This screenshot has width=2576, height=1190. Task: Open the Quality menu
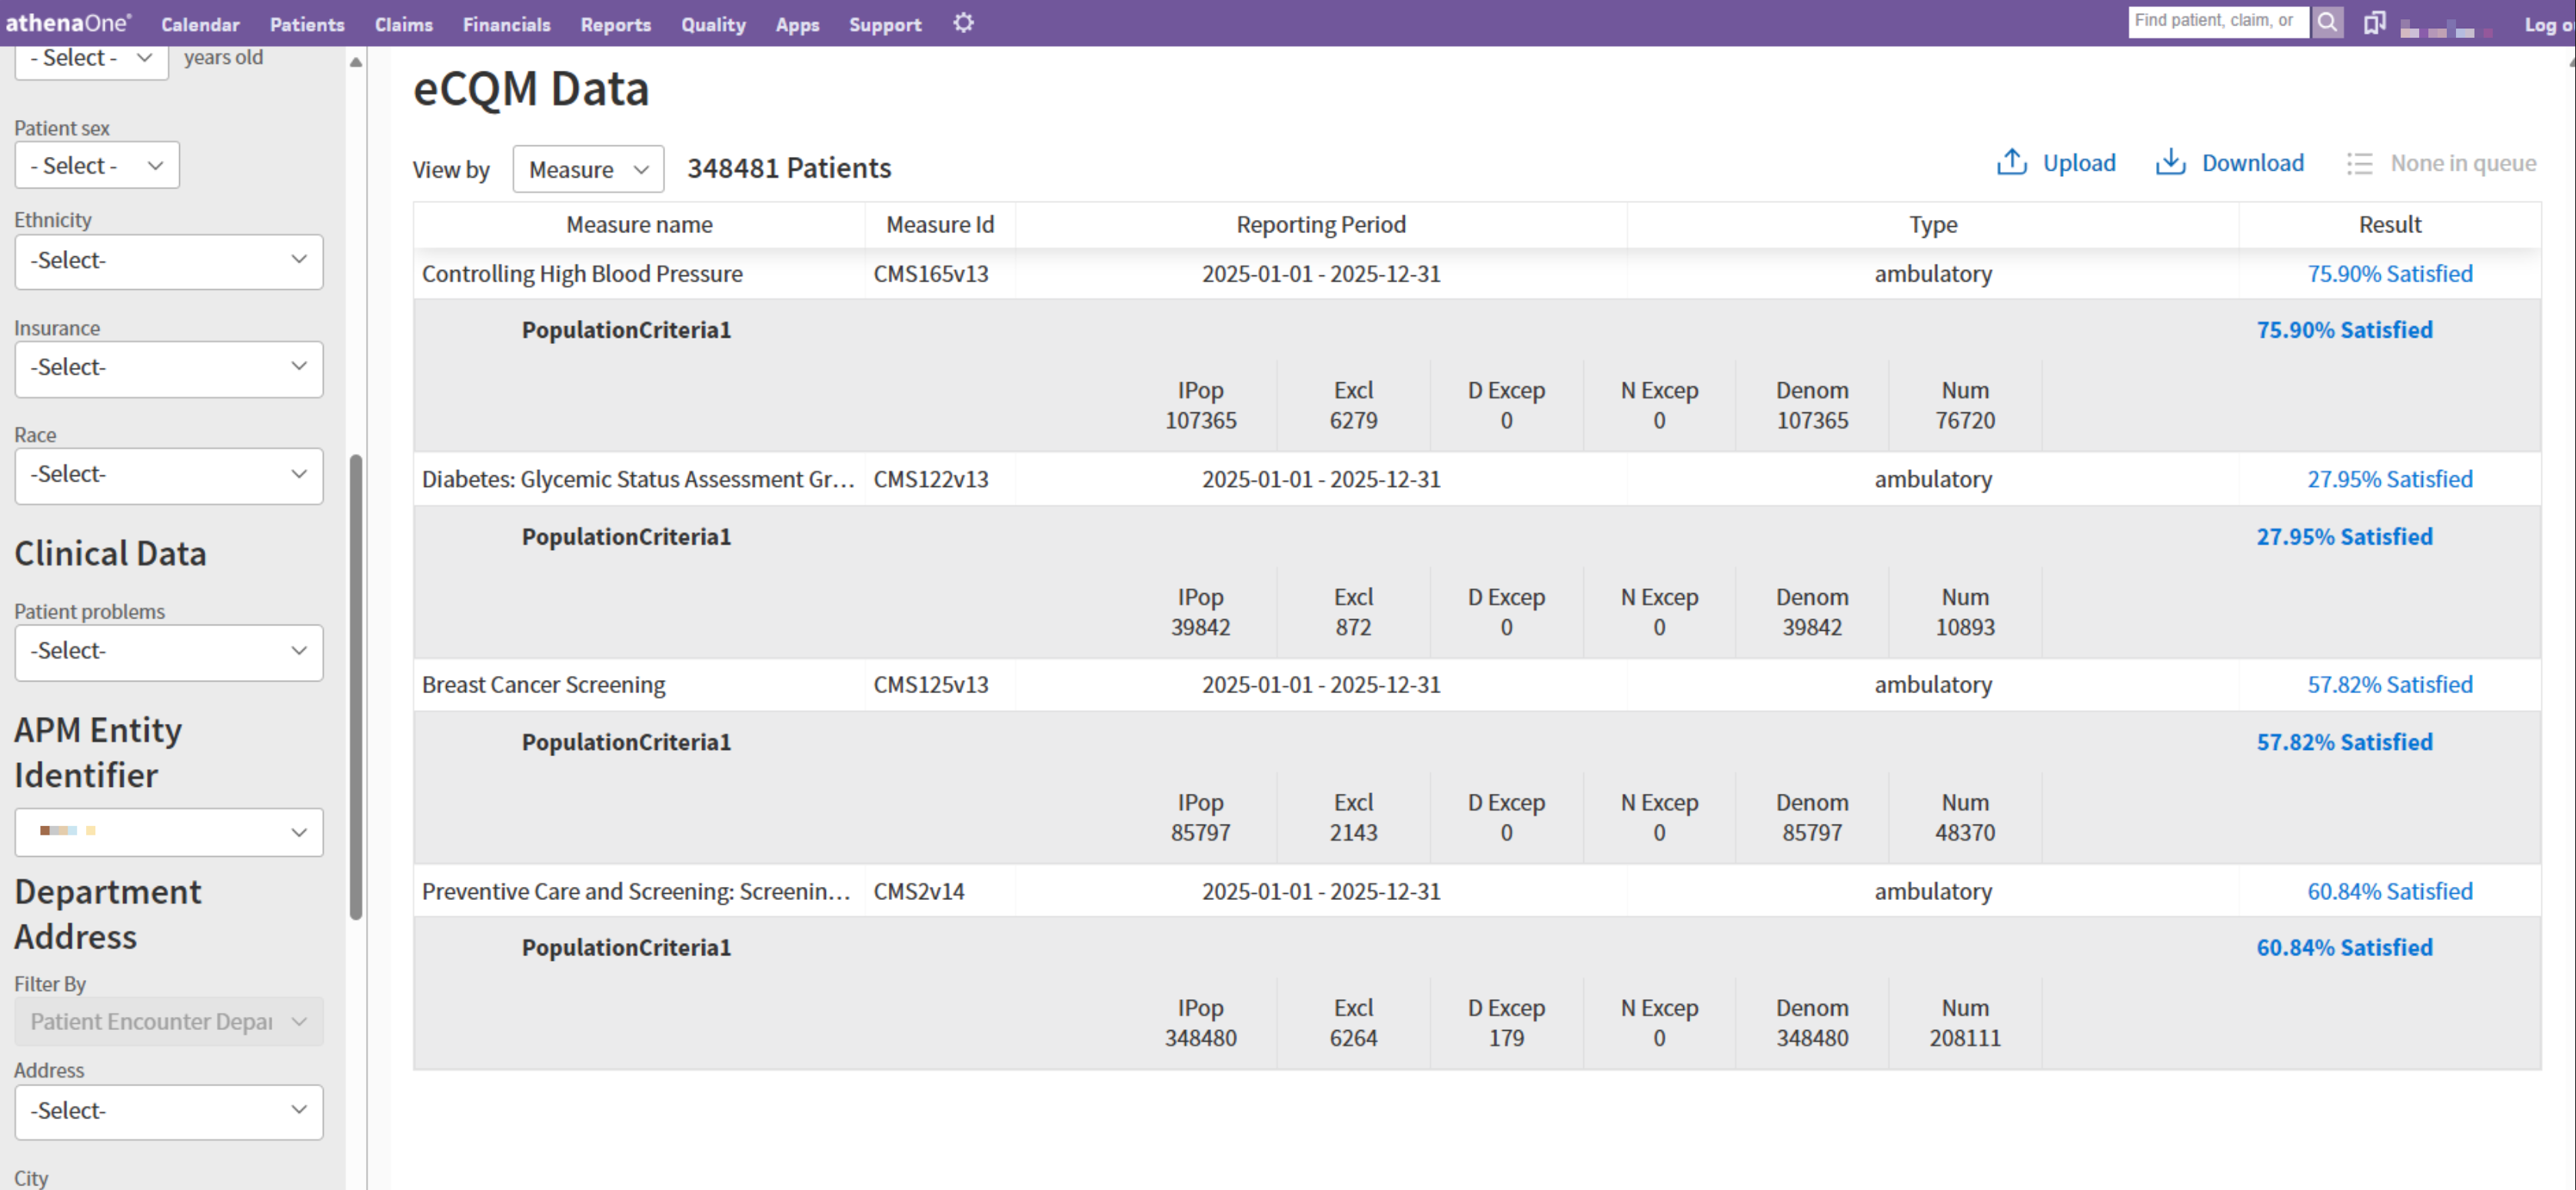click(713, 24)
